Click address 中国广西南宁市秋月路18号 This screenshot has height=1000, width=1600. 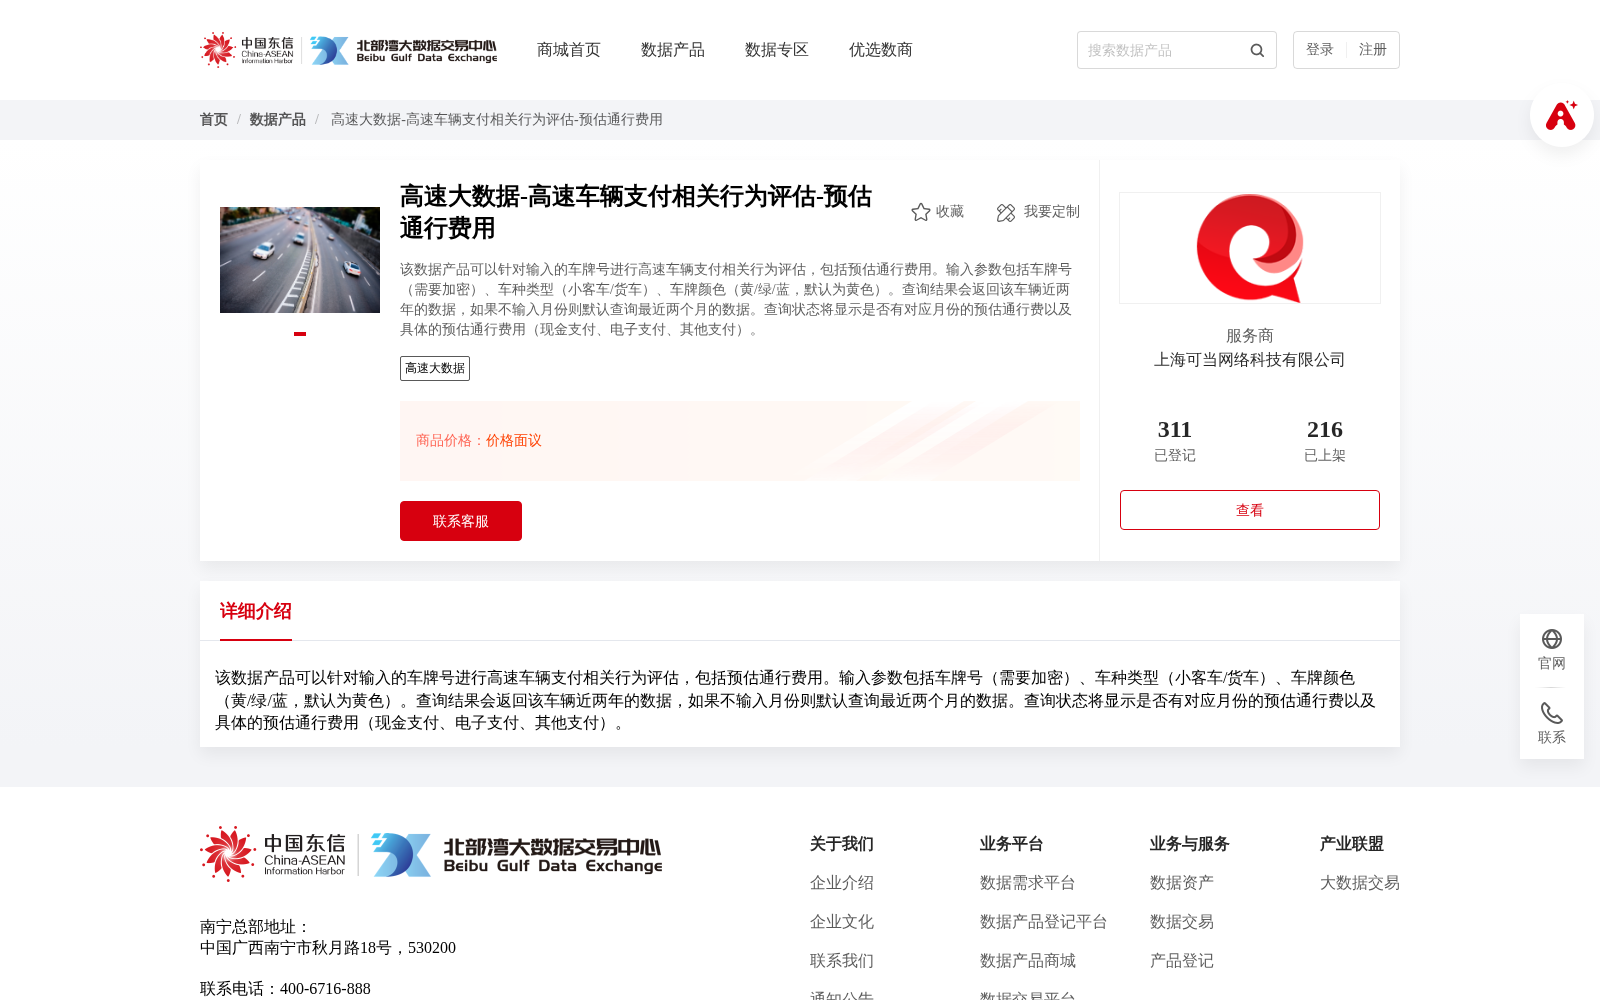tap(296, 948)
